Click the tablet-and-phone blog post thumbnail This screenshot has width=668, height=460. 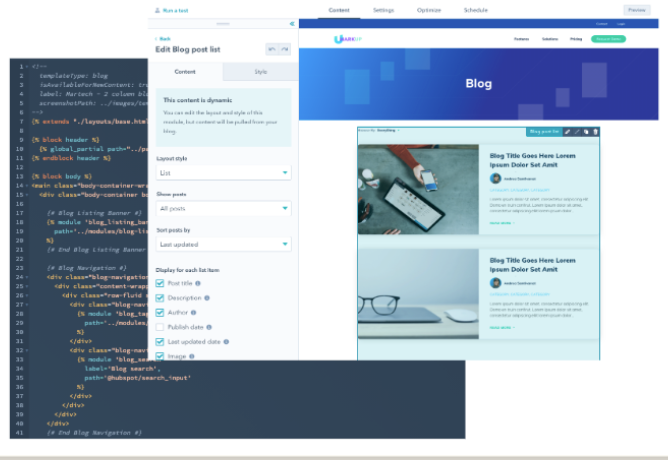pyautogui.click(x=418, y=190)
